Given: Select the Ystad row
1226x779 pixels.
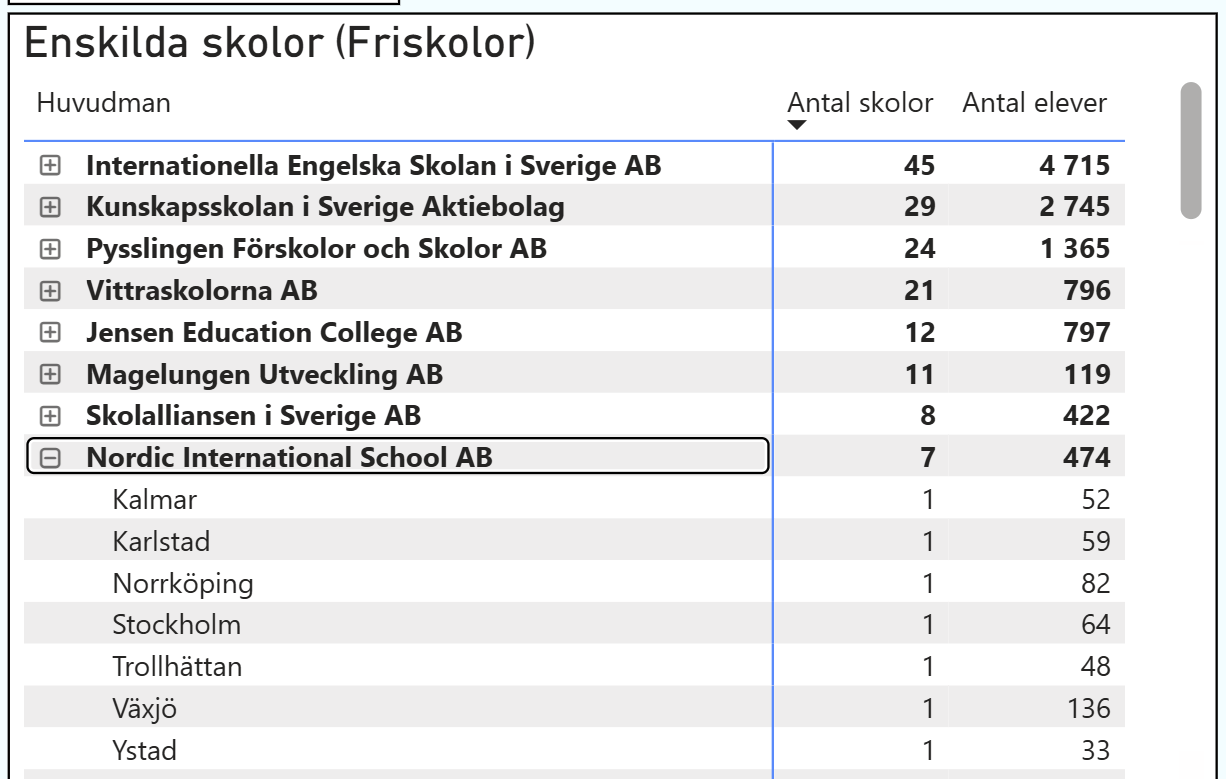Looking at the screenshot, I should tap(141, 749).
